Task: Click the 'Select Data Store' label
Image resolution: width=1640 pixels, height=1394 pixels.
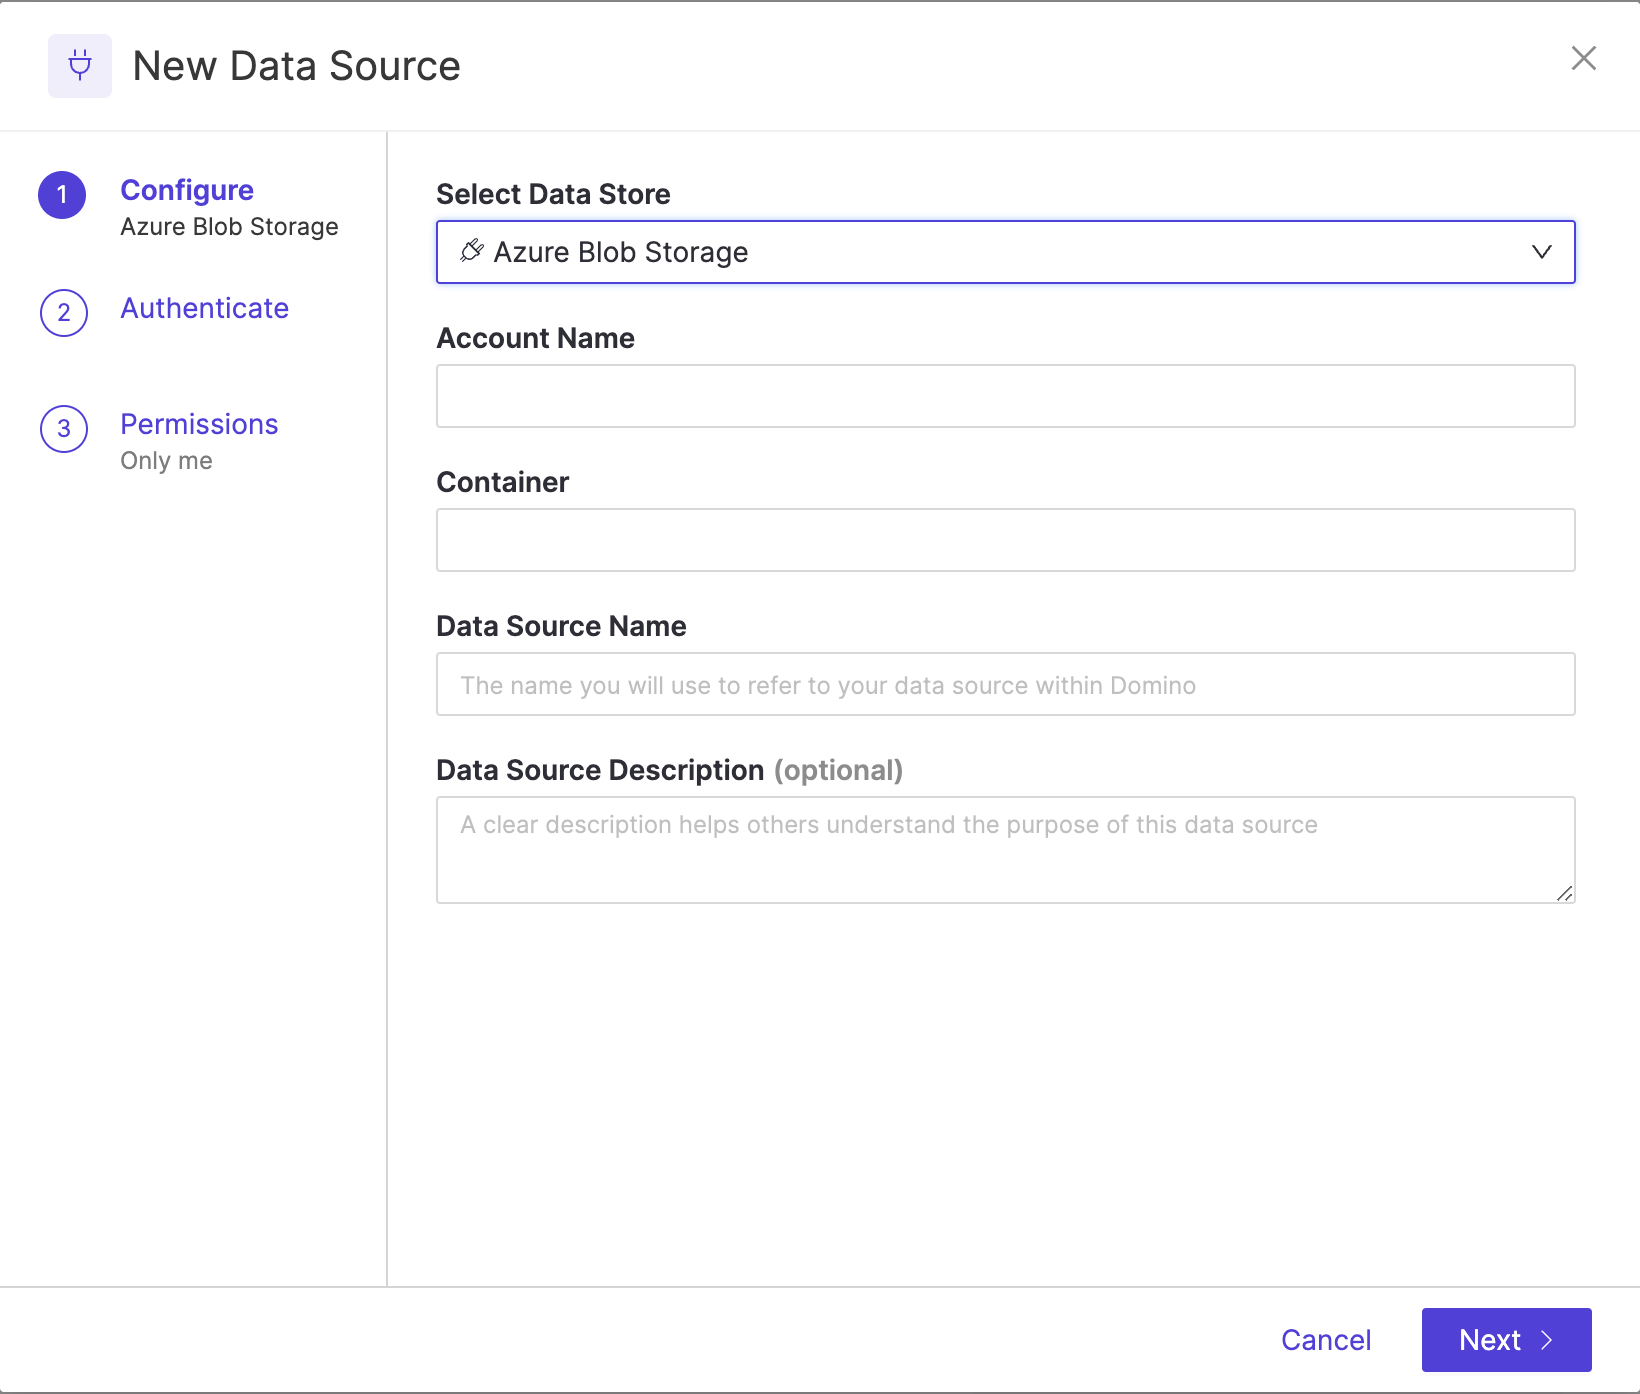Action: point(553,194)
